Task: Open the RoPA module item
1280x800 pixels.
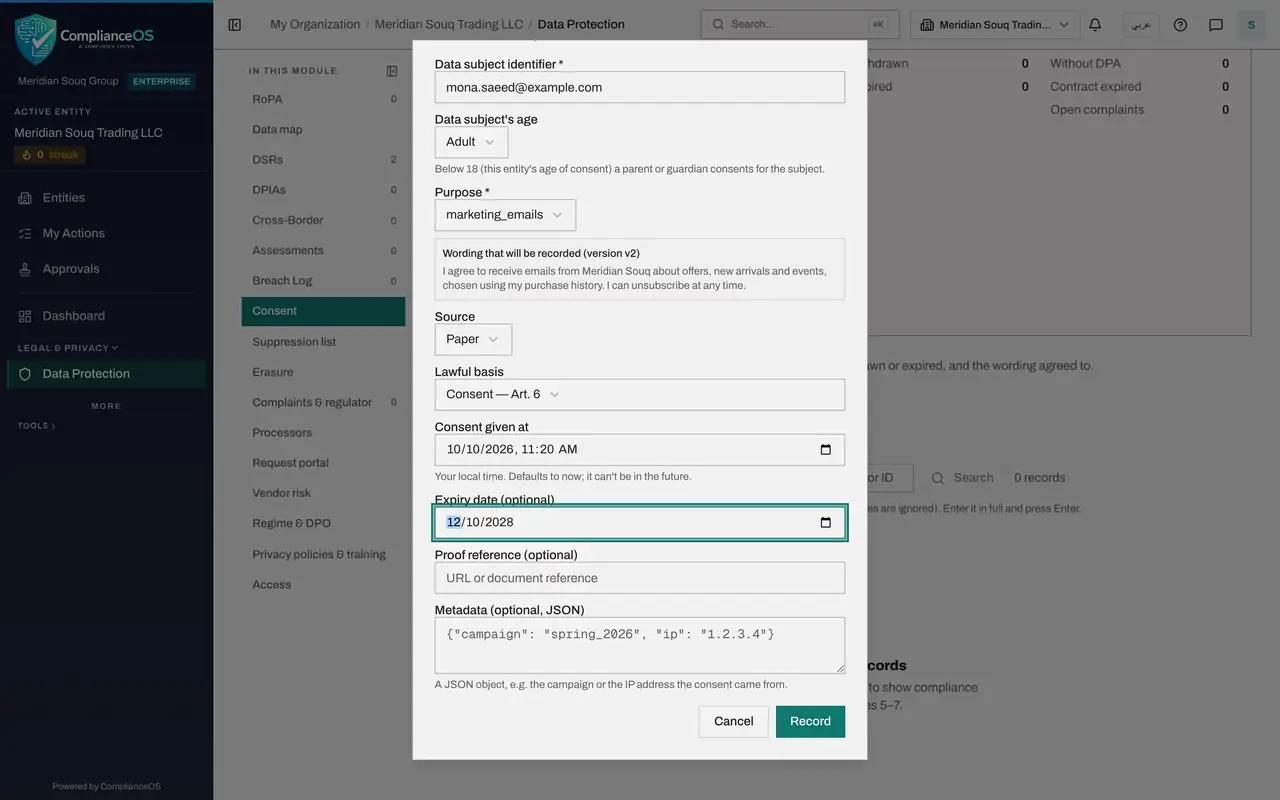Action: [x=324, y=99]
